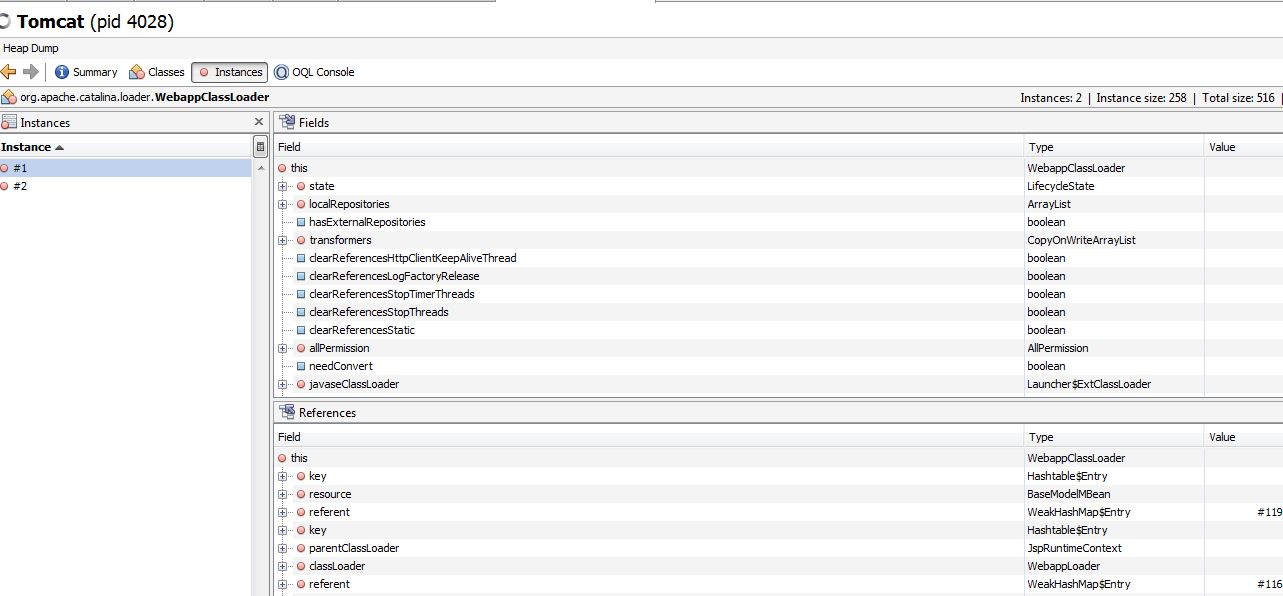Select instance #1 in the list

(x=20, y=168)
